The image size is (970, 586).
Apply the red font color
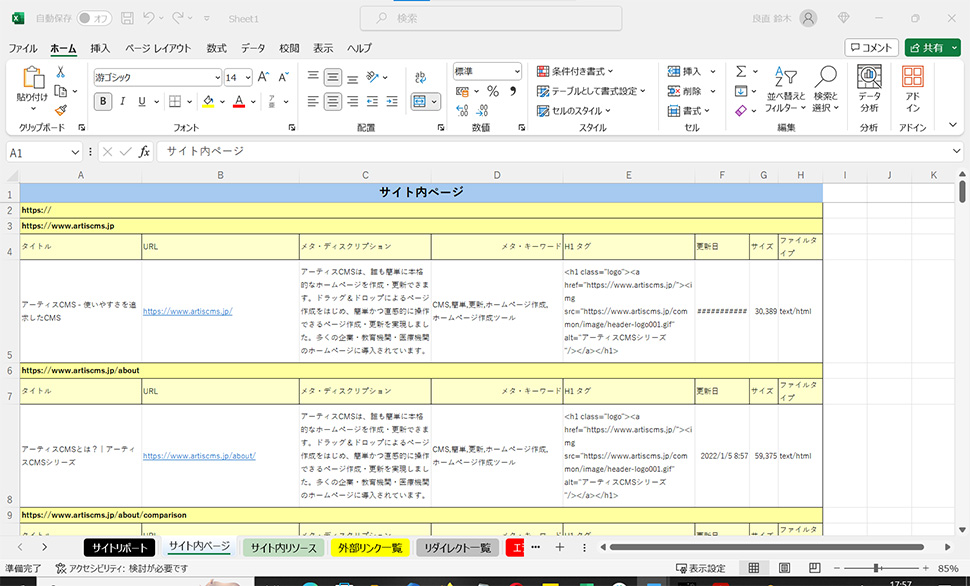point(239,101)
